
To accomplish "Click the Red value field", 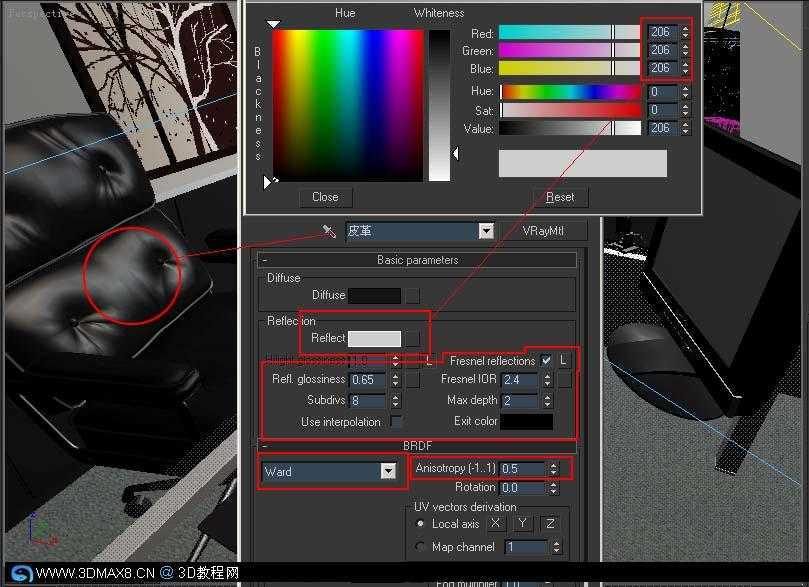I will click(x=662, y=32).
